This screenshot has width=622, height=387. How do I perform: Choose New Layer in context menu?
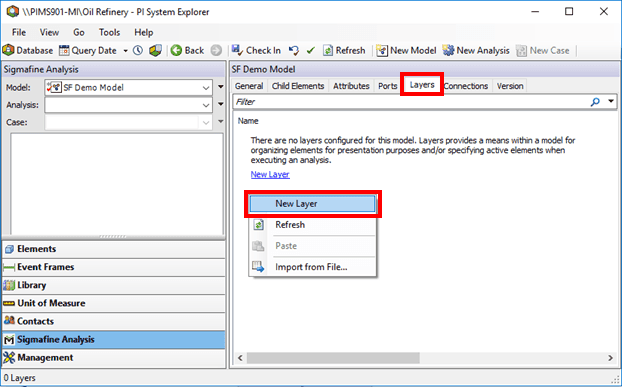point(312,204)
